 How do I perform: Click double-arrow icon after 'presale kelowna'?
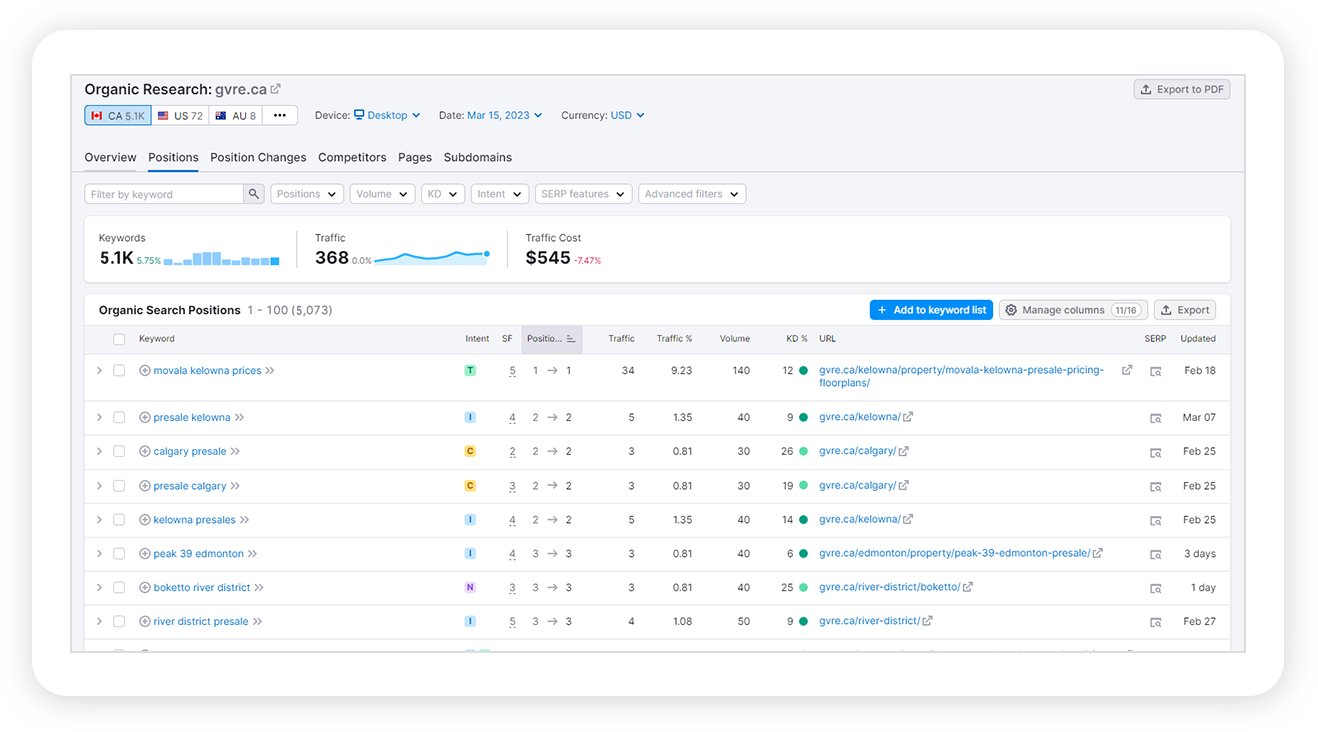pos(239,417)
